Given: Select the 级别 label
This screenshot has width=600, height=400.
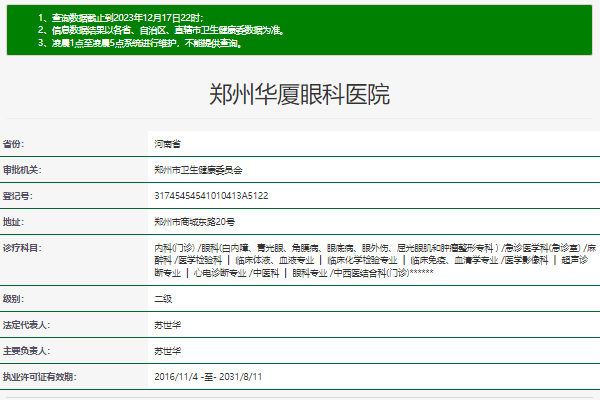Looking at the screenshot, I should 13,299.
